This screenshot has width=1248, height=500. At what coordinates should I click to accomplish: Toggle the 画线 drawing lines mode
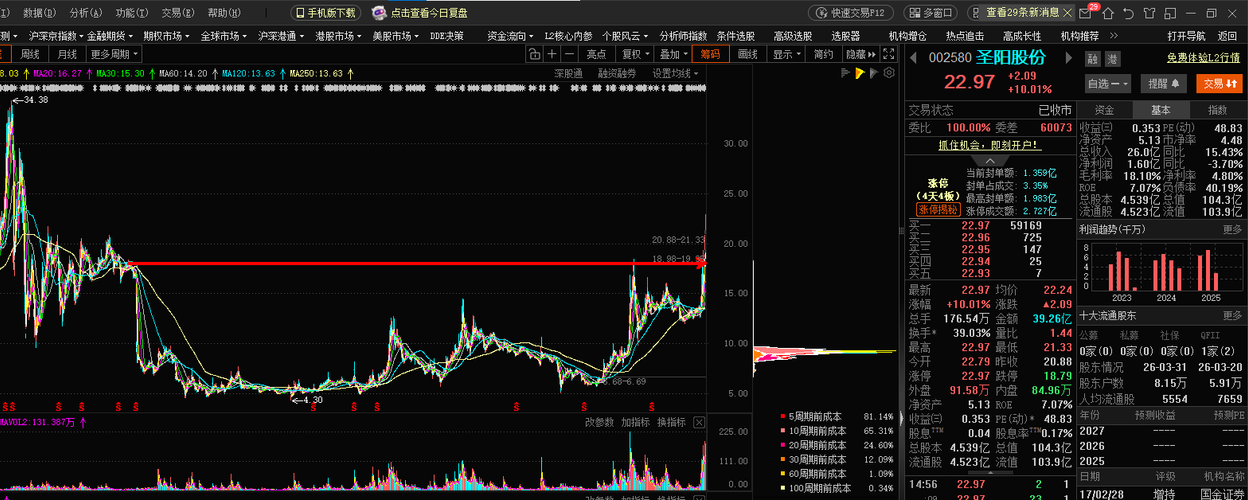coord(747,54)
